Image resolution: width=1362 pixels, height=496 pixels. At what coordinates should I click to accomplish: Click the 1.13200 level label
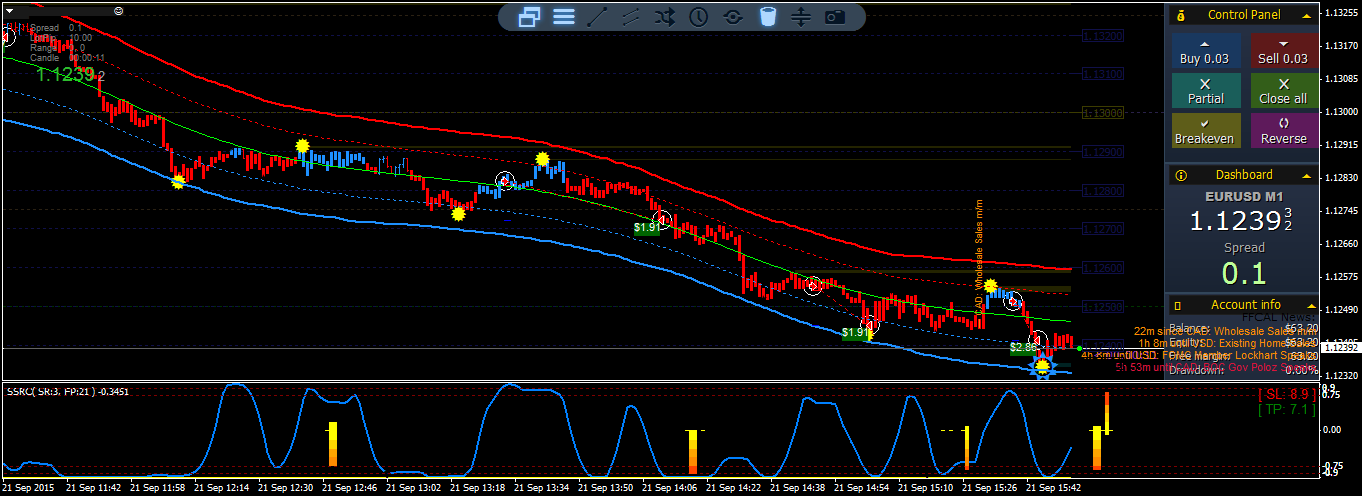[x=1103, y=35]
